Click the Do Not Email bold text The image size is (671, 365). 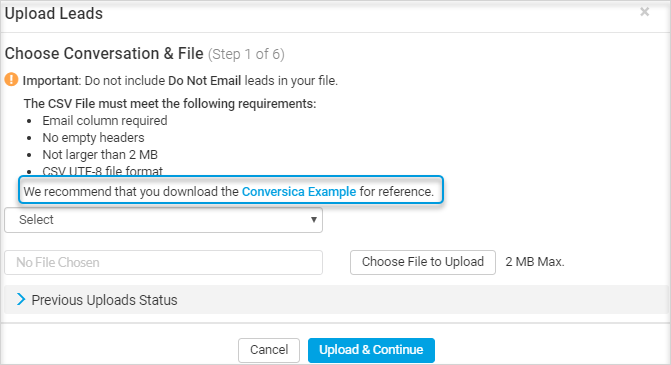tap(205, 80)
